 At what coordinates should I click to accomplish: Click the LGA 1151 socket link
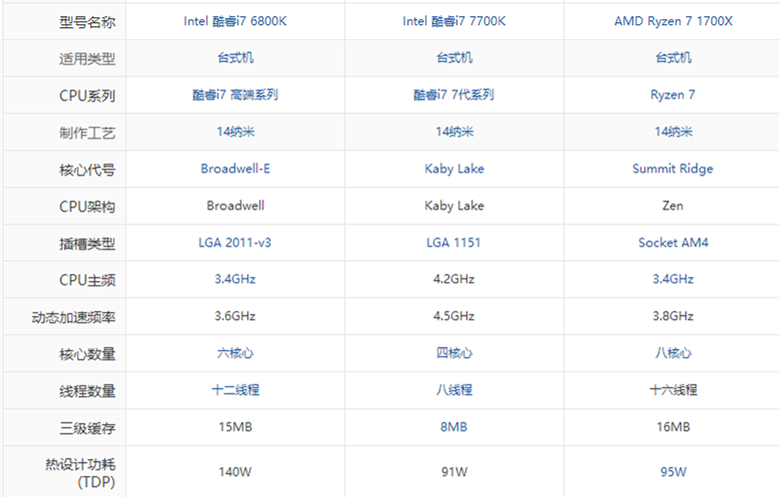(x=454, y=243)
